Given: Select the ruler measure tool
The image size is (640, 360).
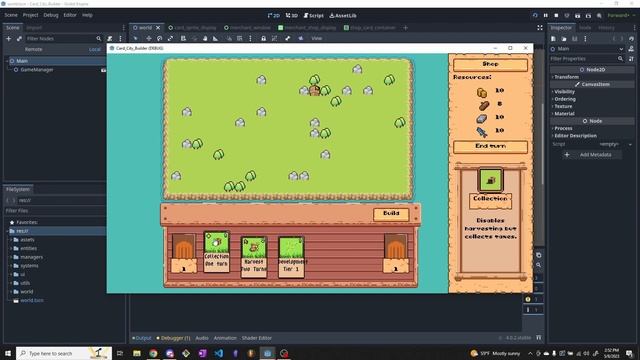Looking at the screenshot, I should pos(216,38).
